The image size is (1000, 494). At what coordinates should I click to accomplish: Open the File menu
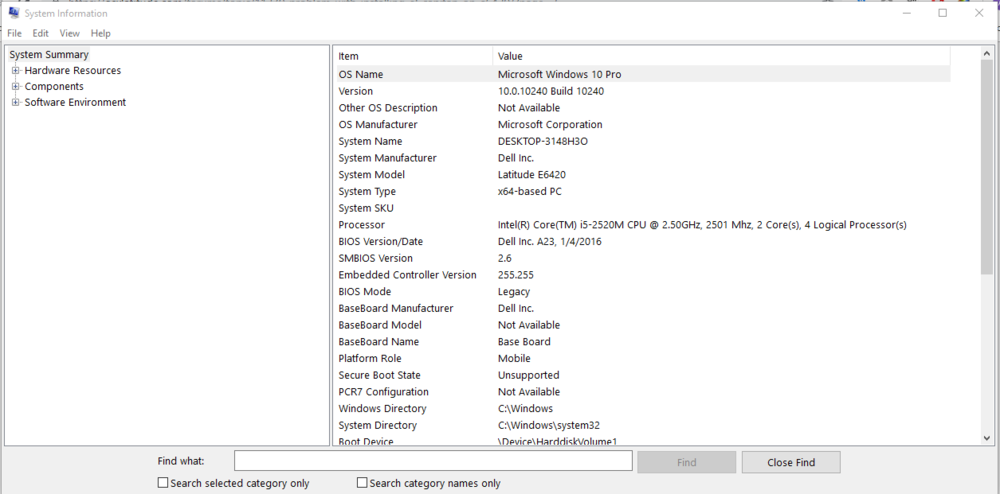14,33
